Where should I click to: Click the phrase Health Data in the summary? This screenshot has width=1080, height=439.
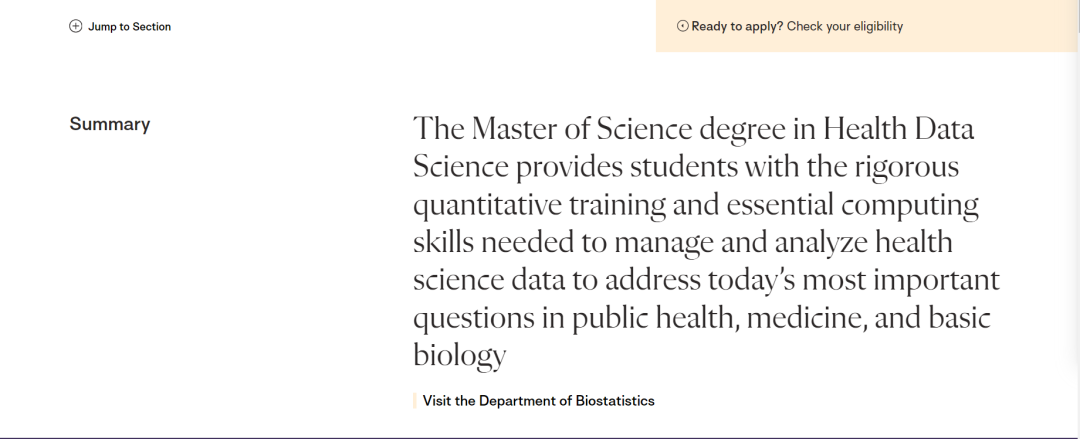pyautogui.click(x=898, y=129)
